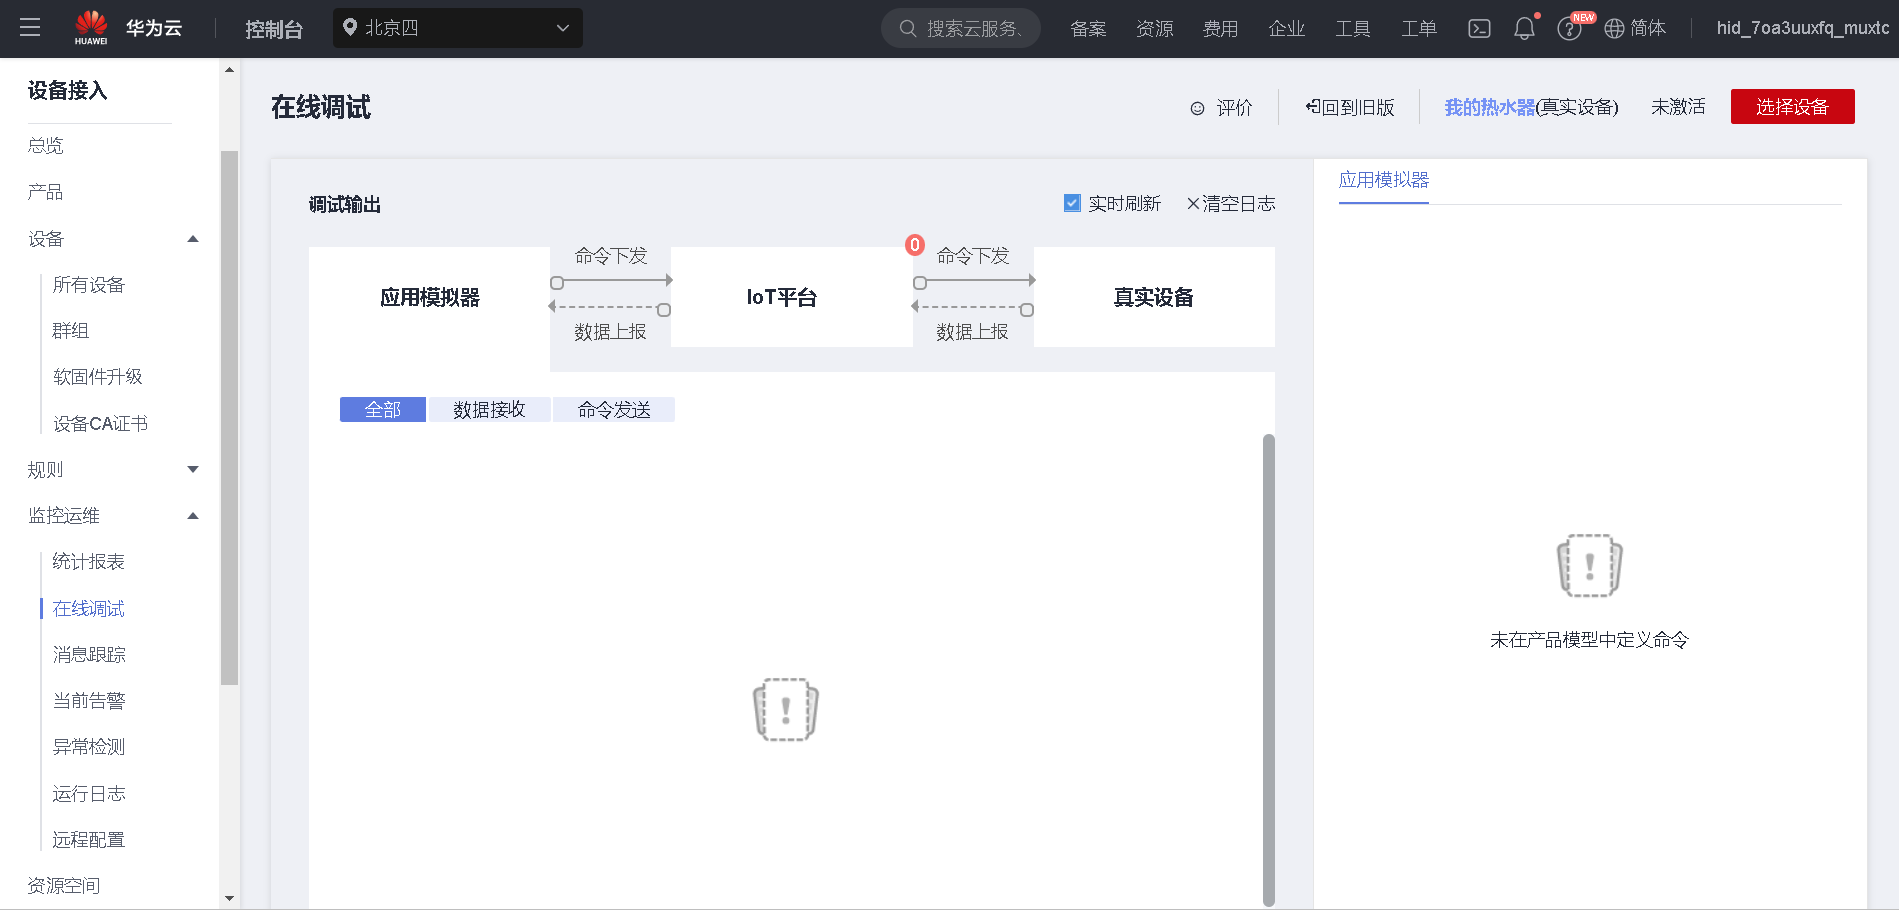Open 异常检测 in the sidebar
1899x910 pixels.
tap(89, 747)
